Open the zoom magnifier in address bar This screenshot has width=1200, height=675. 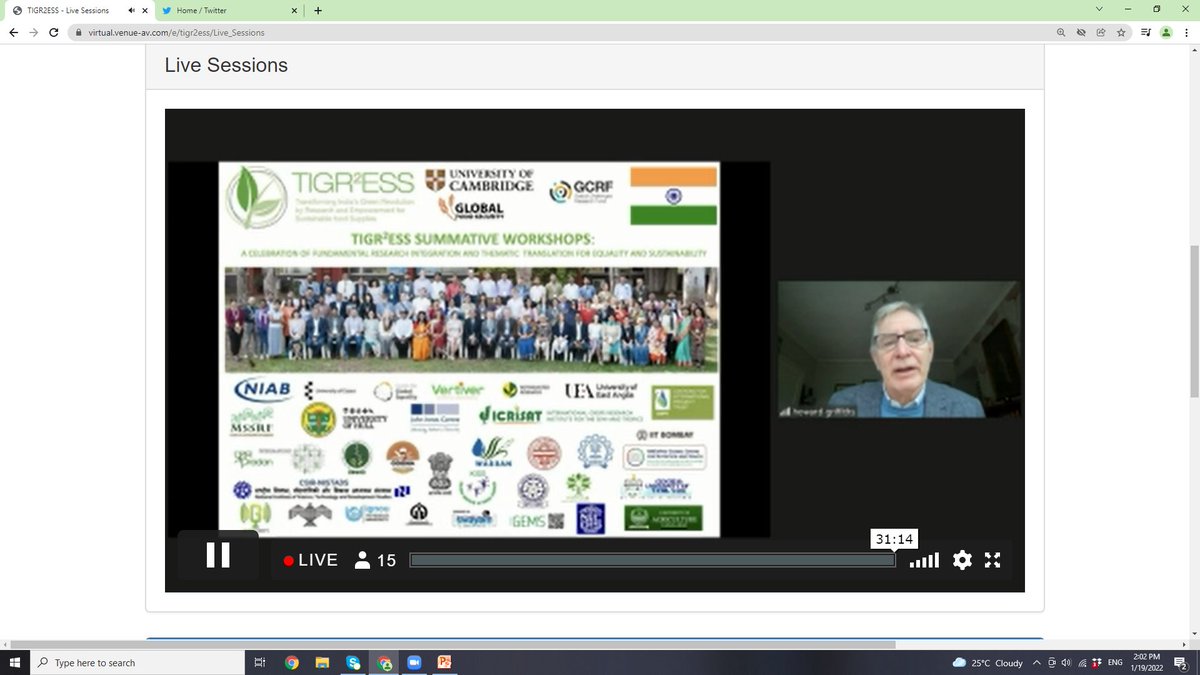[1060, 32]
